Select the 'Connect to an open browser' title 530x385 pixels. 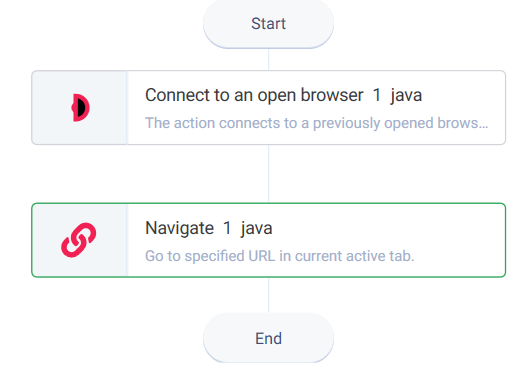(x=254, y=95)
